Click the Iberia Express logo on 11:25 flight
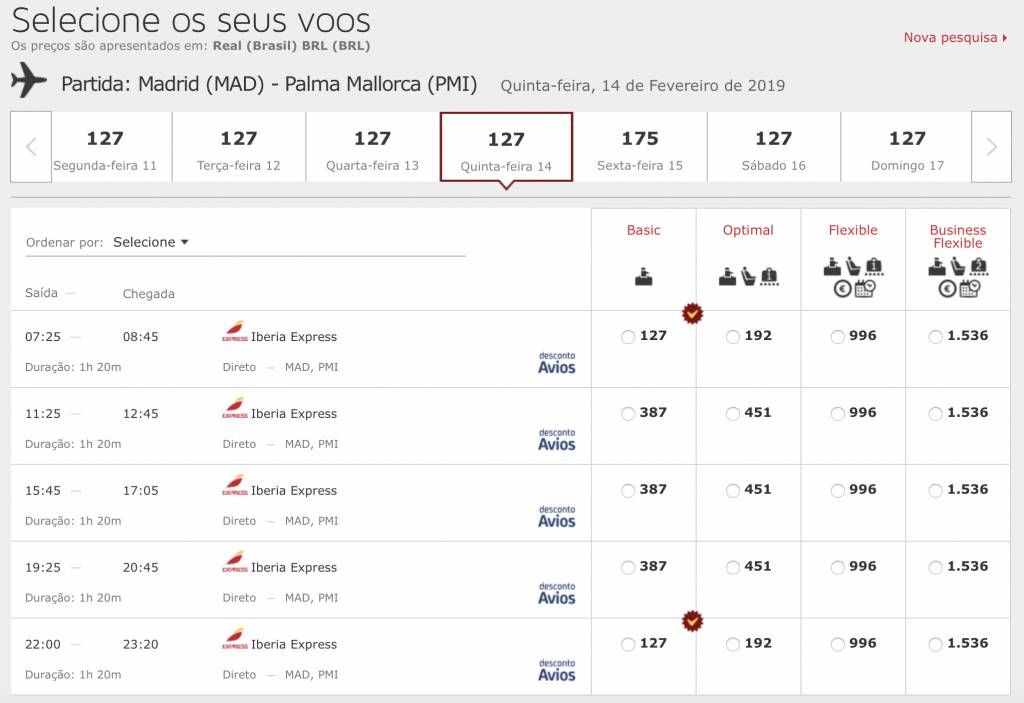 click(x=234, y=407)
